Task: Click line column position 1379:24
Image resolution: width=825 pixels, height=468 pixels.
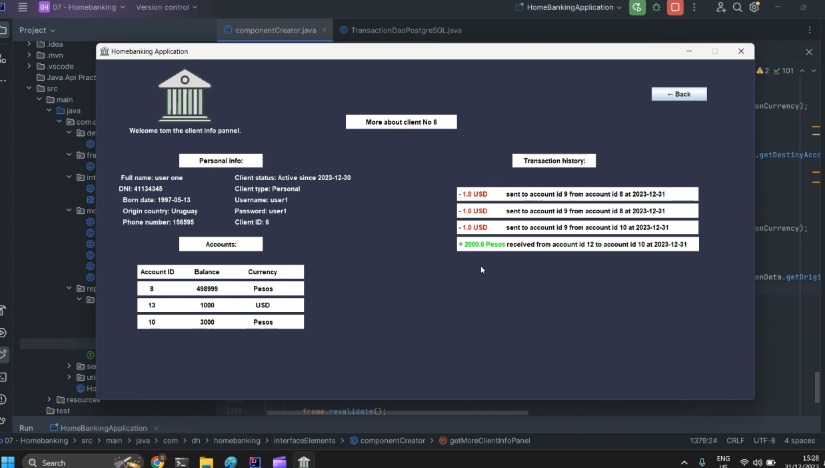Action: (x=703, y=441)
